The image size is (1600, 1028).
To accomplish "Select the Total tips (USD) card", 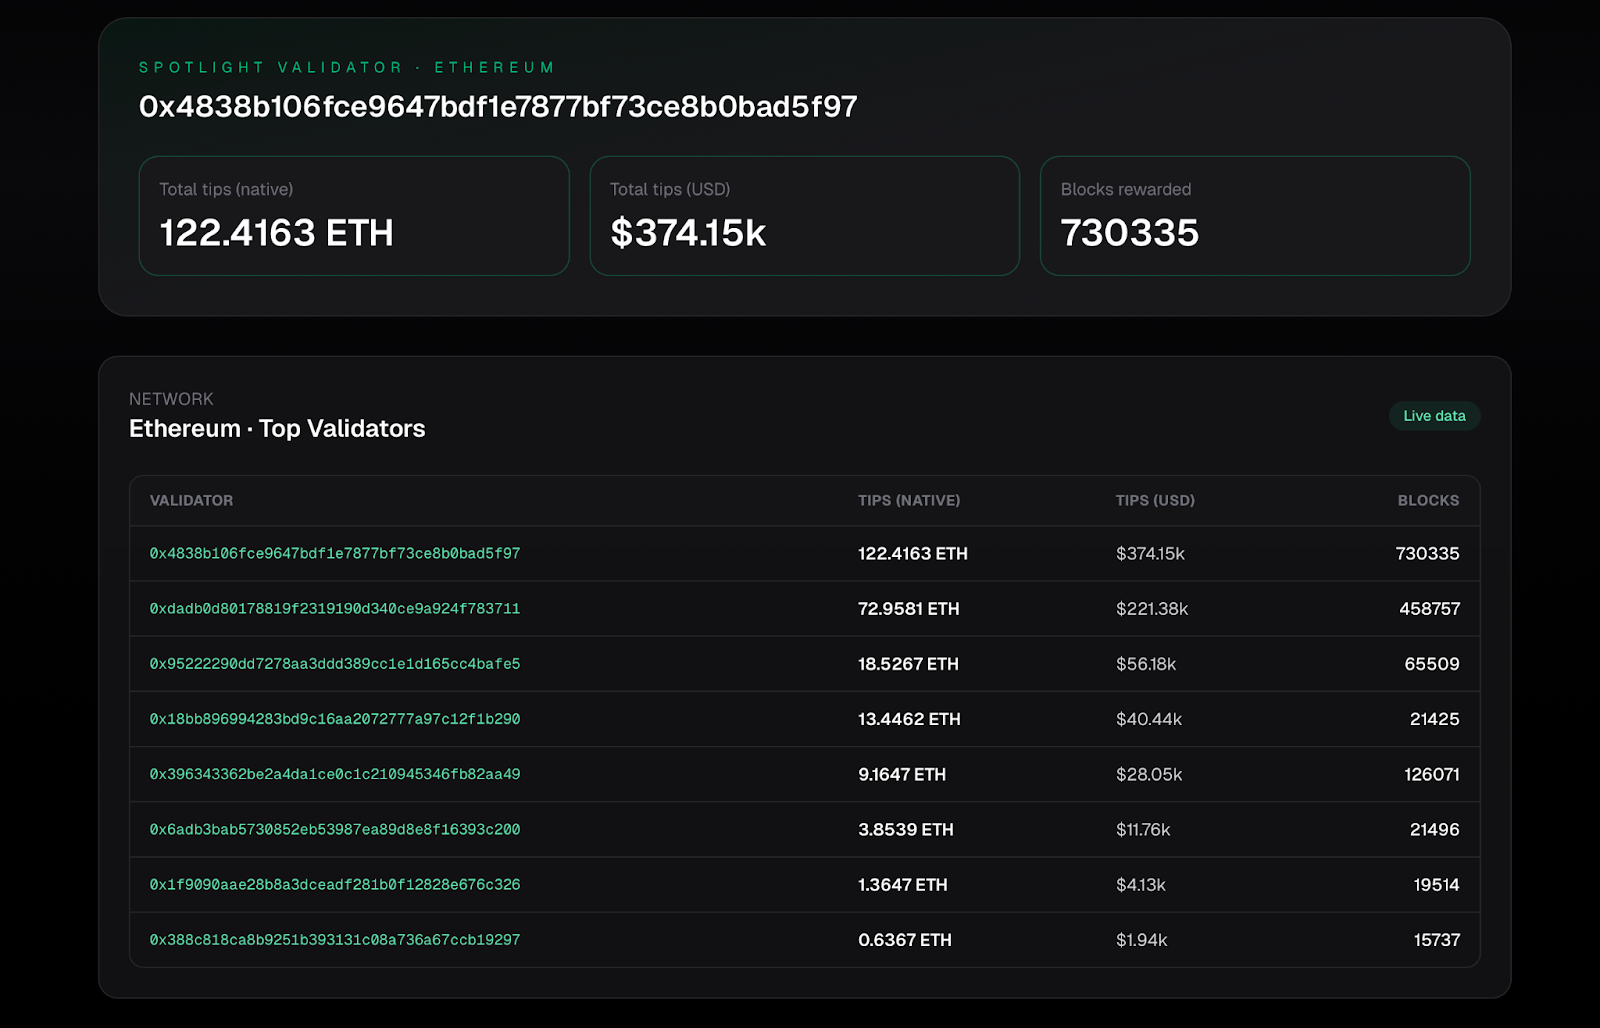I will pos(804,216).
